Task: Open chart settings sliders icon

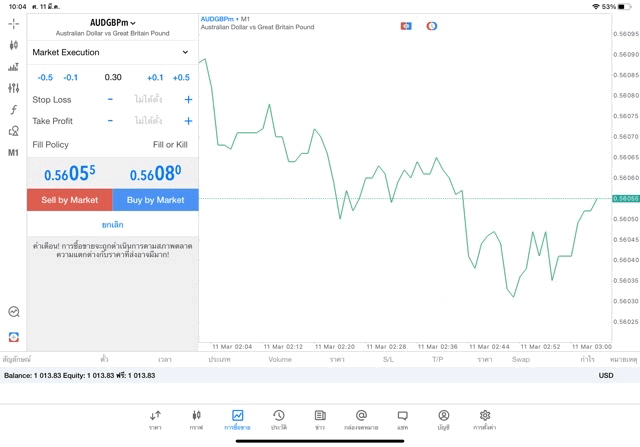Action: (x=13, y=88)
